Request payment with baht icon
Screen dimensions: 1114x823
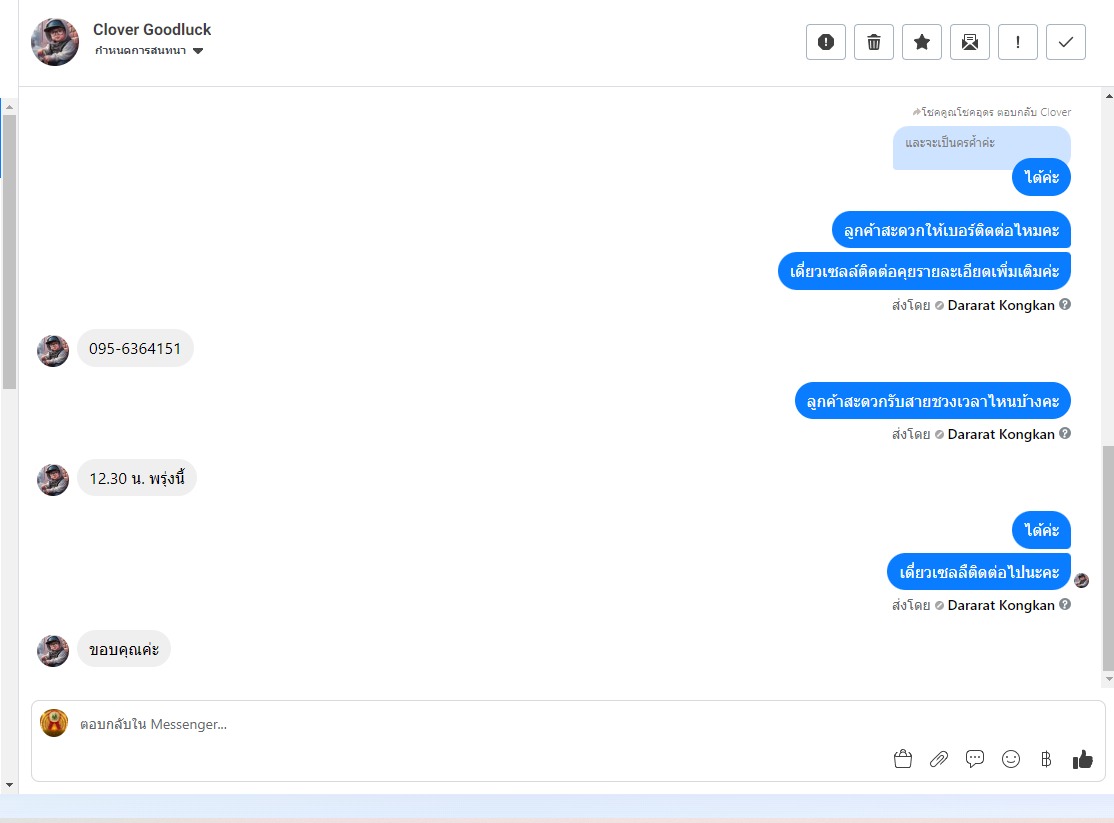click(1046, 759)
